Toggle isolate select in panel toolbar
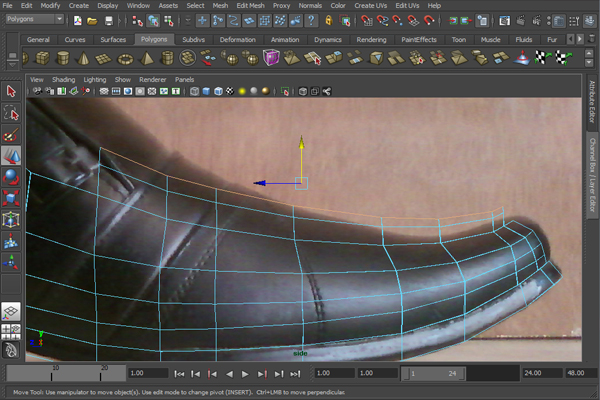600x400 pixels. (285, 91)
